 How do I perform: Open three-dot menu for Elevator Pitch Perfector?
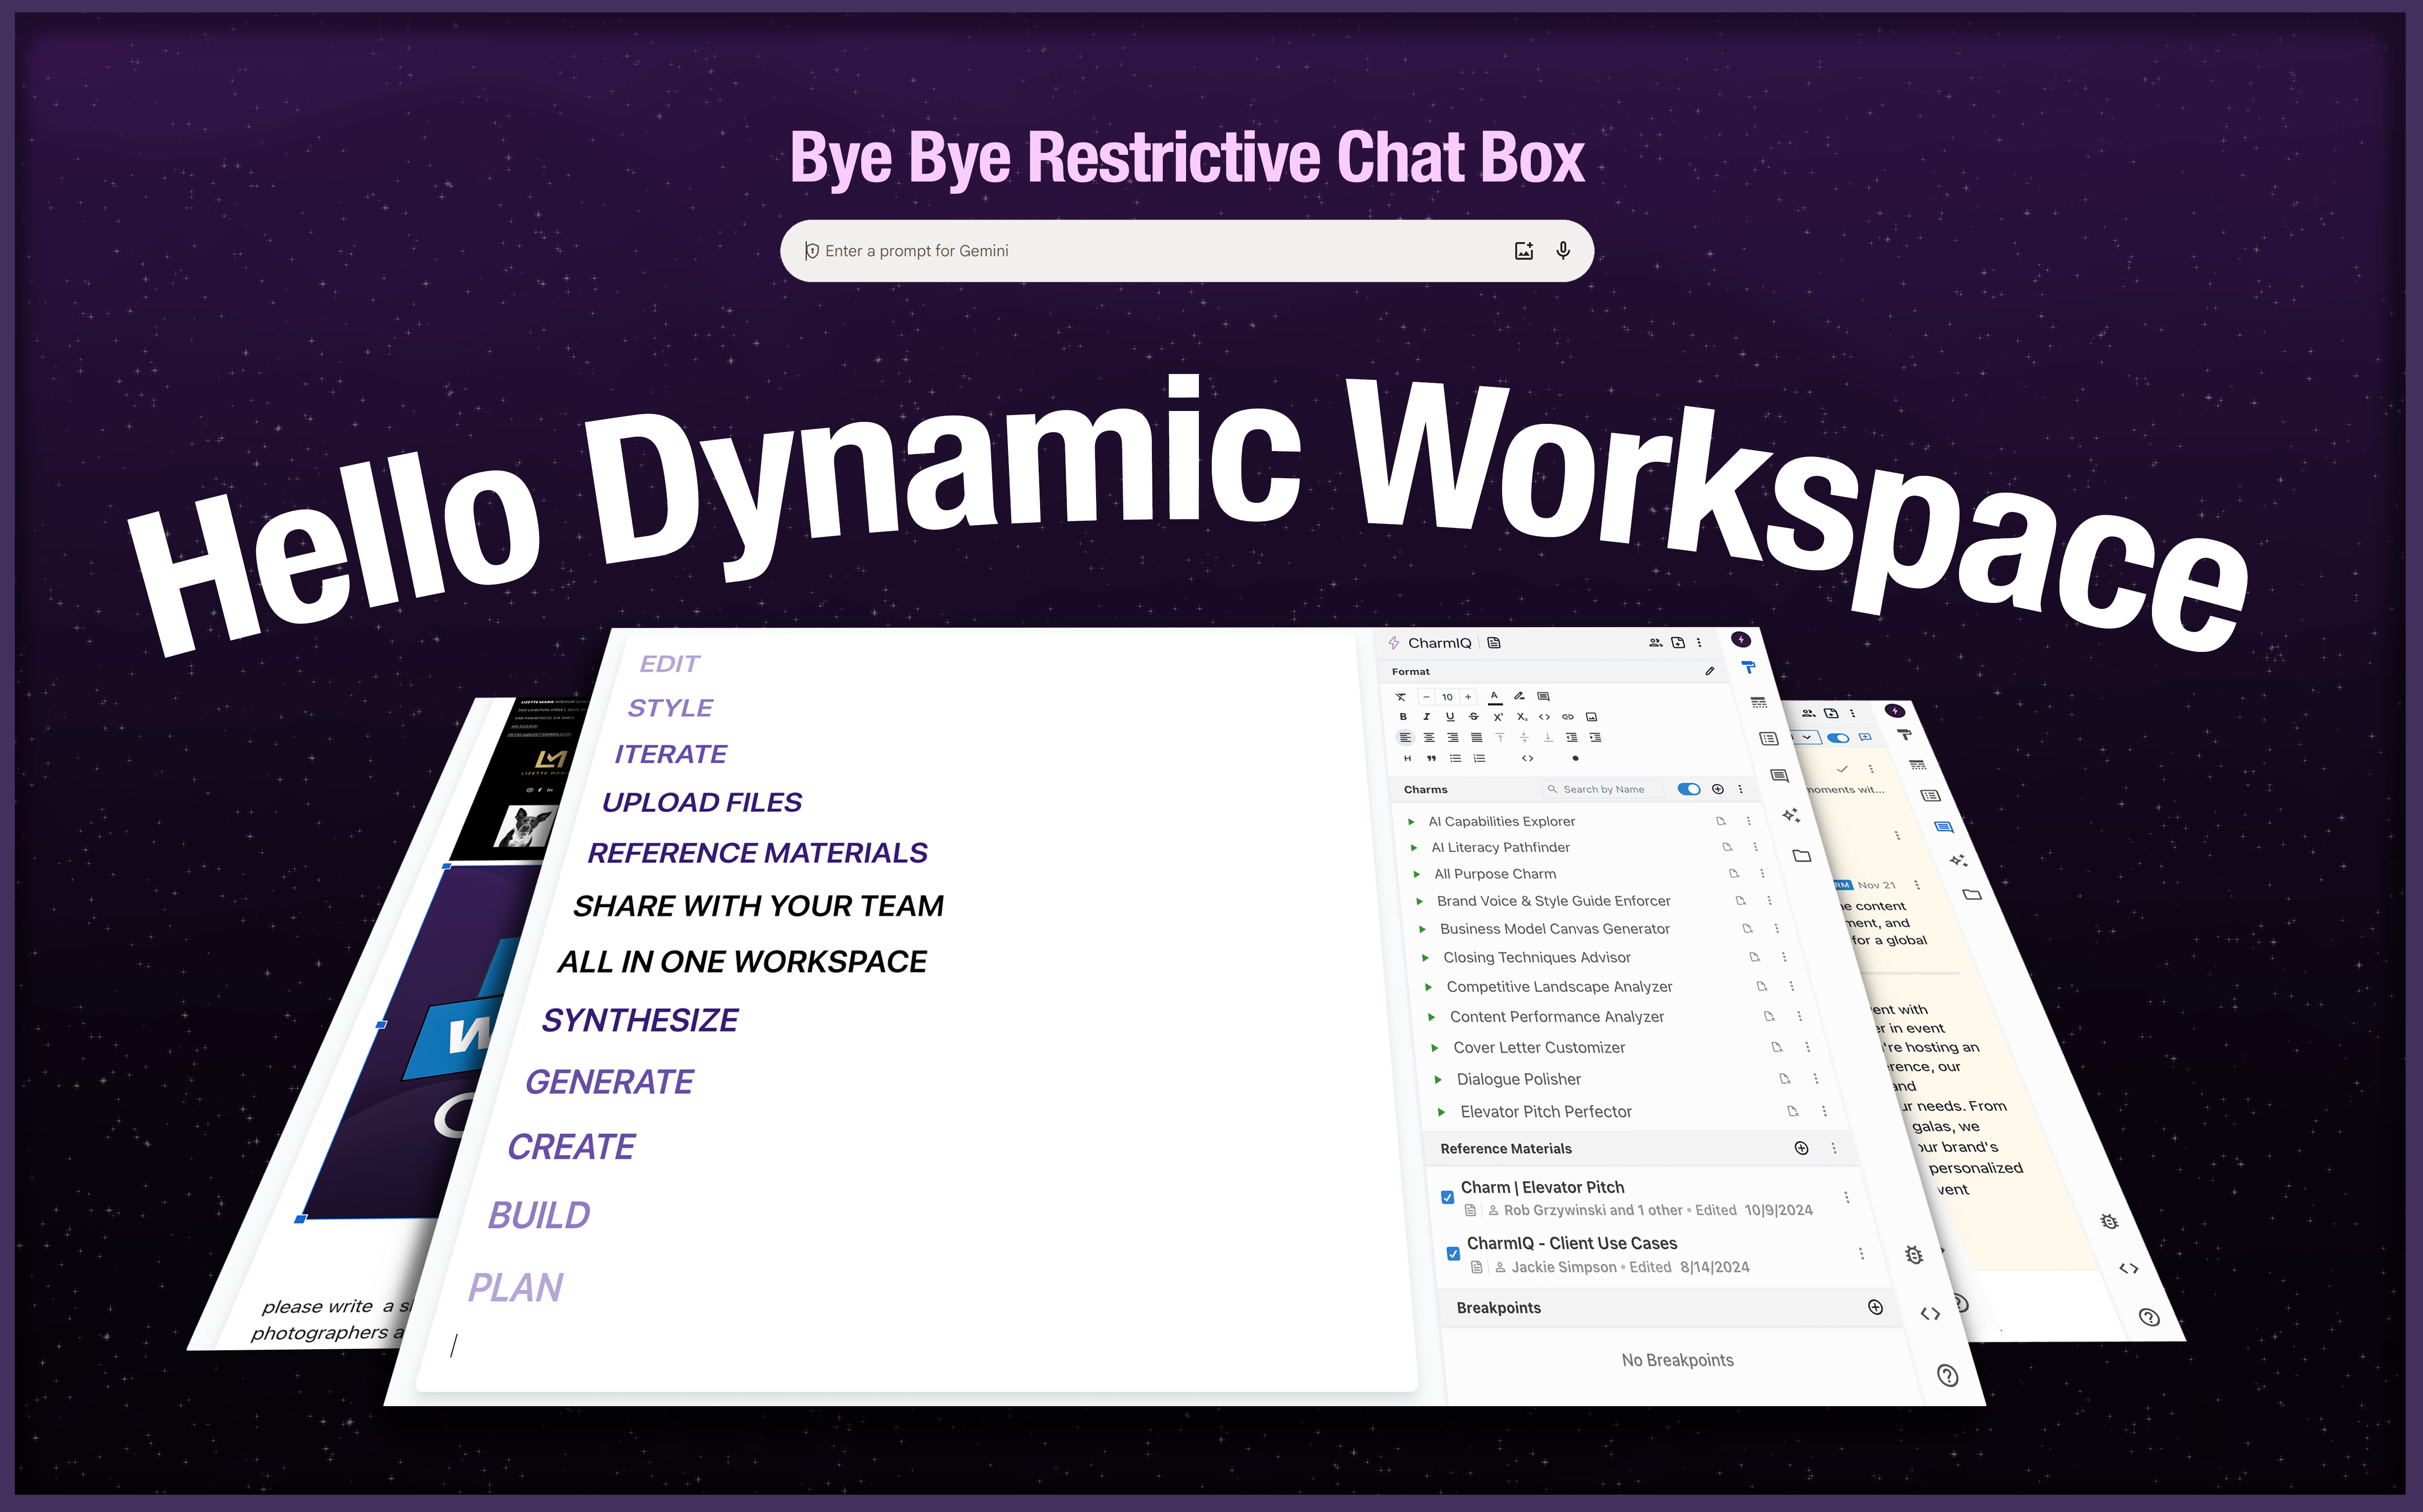click(x=1825, y=1112)
